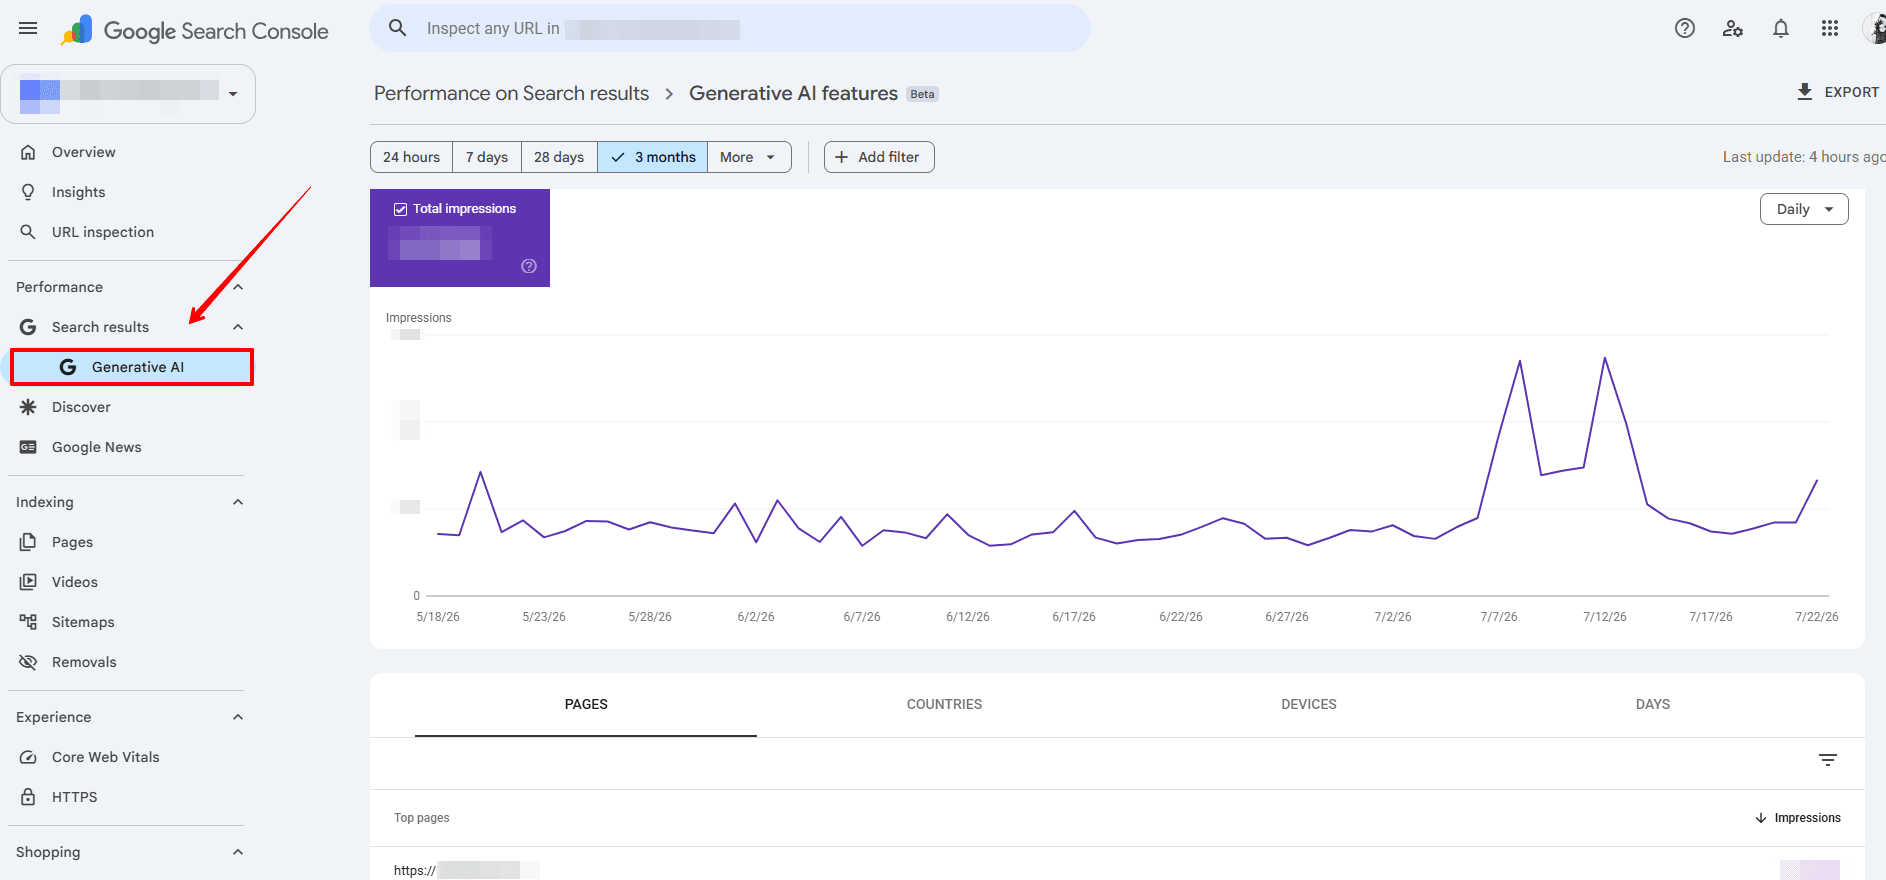
Task: Click the search magnifier icon
Action: pyautogui.click(x=397, y=28)
